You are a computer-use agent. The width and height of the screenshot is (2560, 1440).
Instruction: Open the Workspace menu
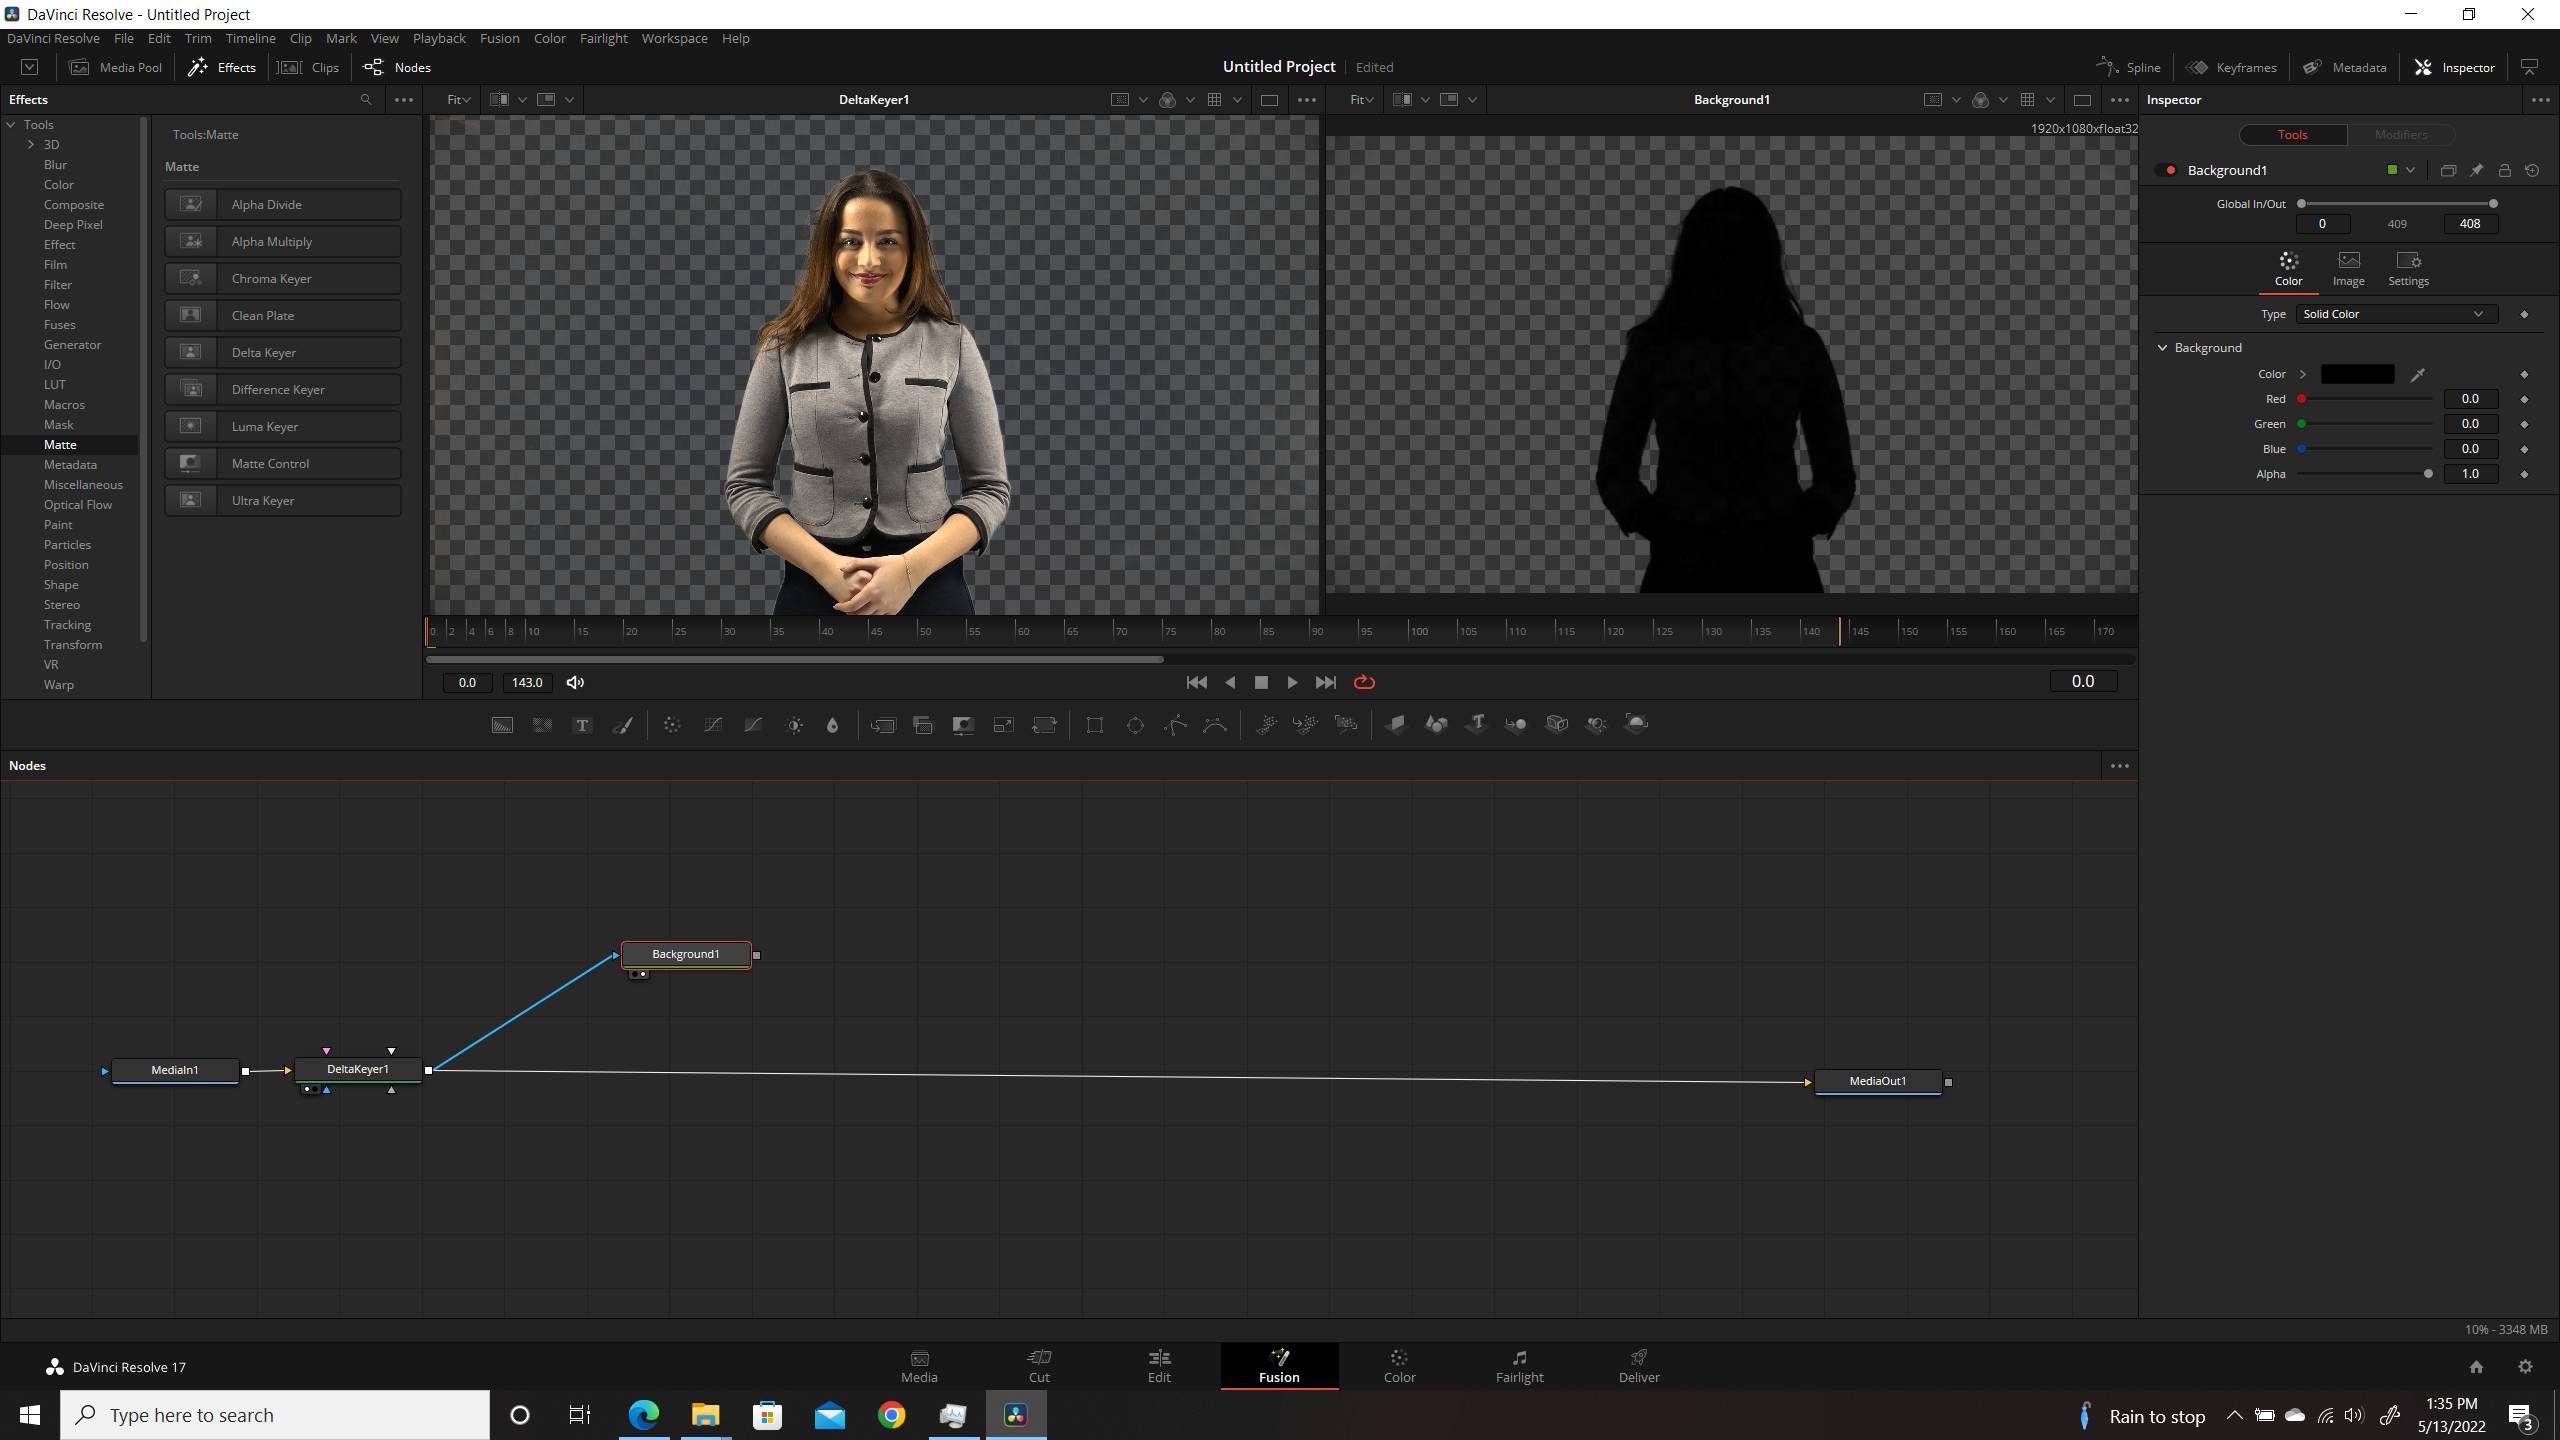tap(674, 38)
